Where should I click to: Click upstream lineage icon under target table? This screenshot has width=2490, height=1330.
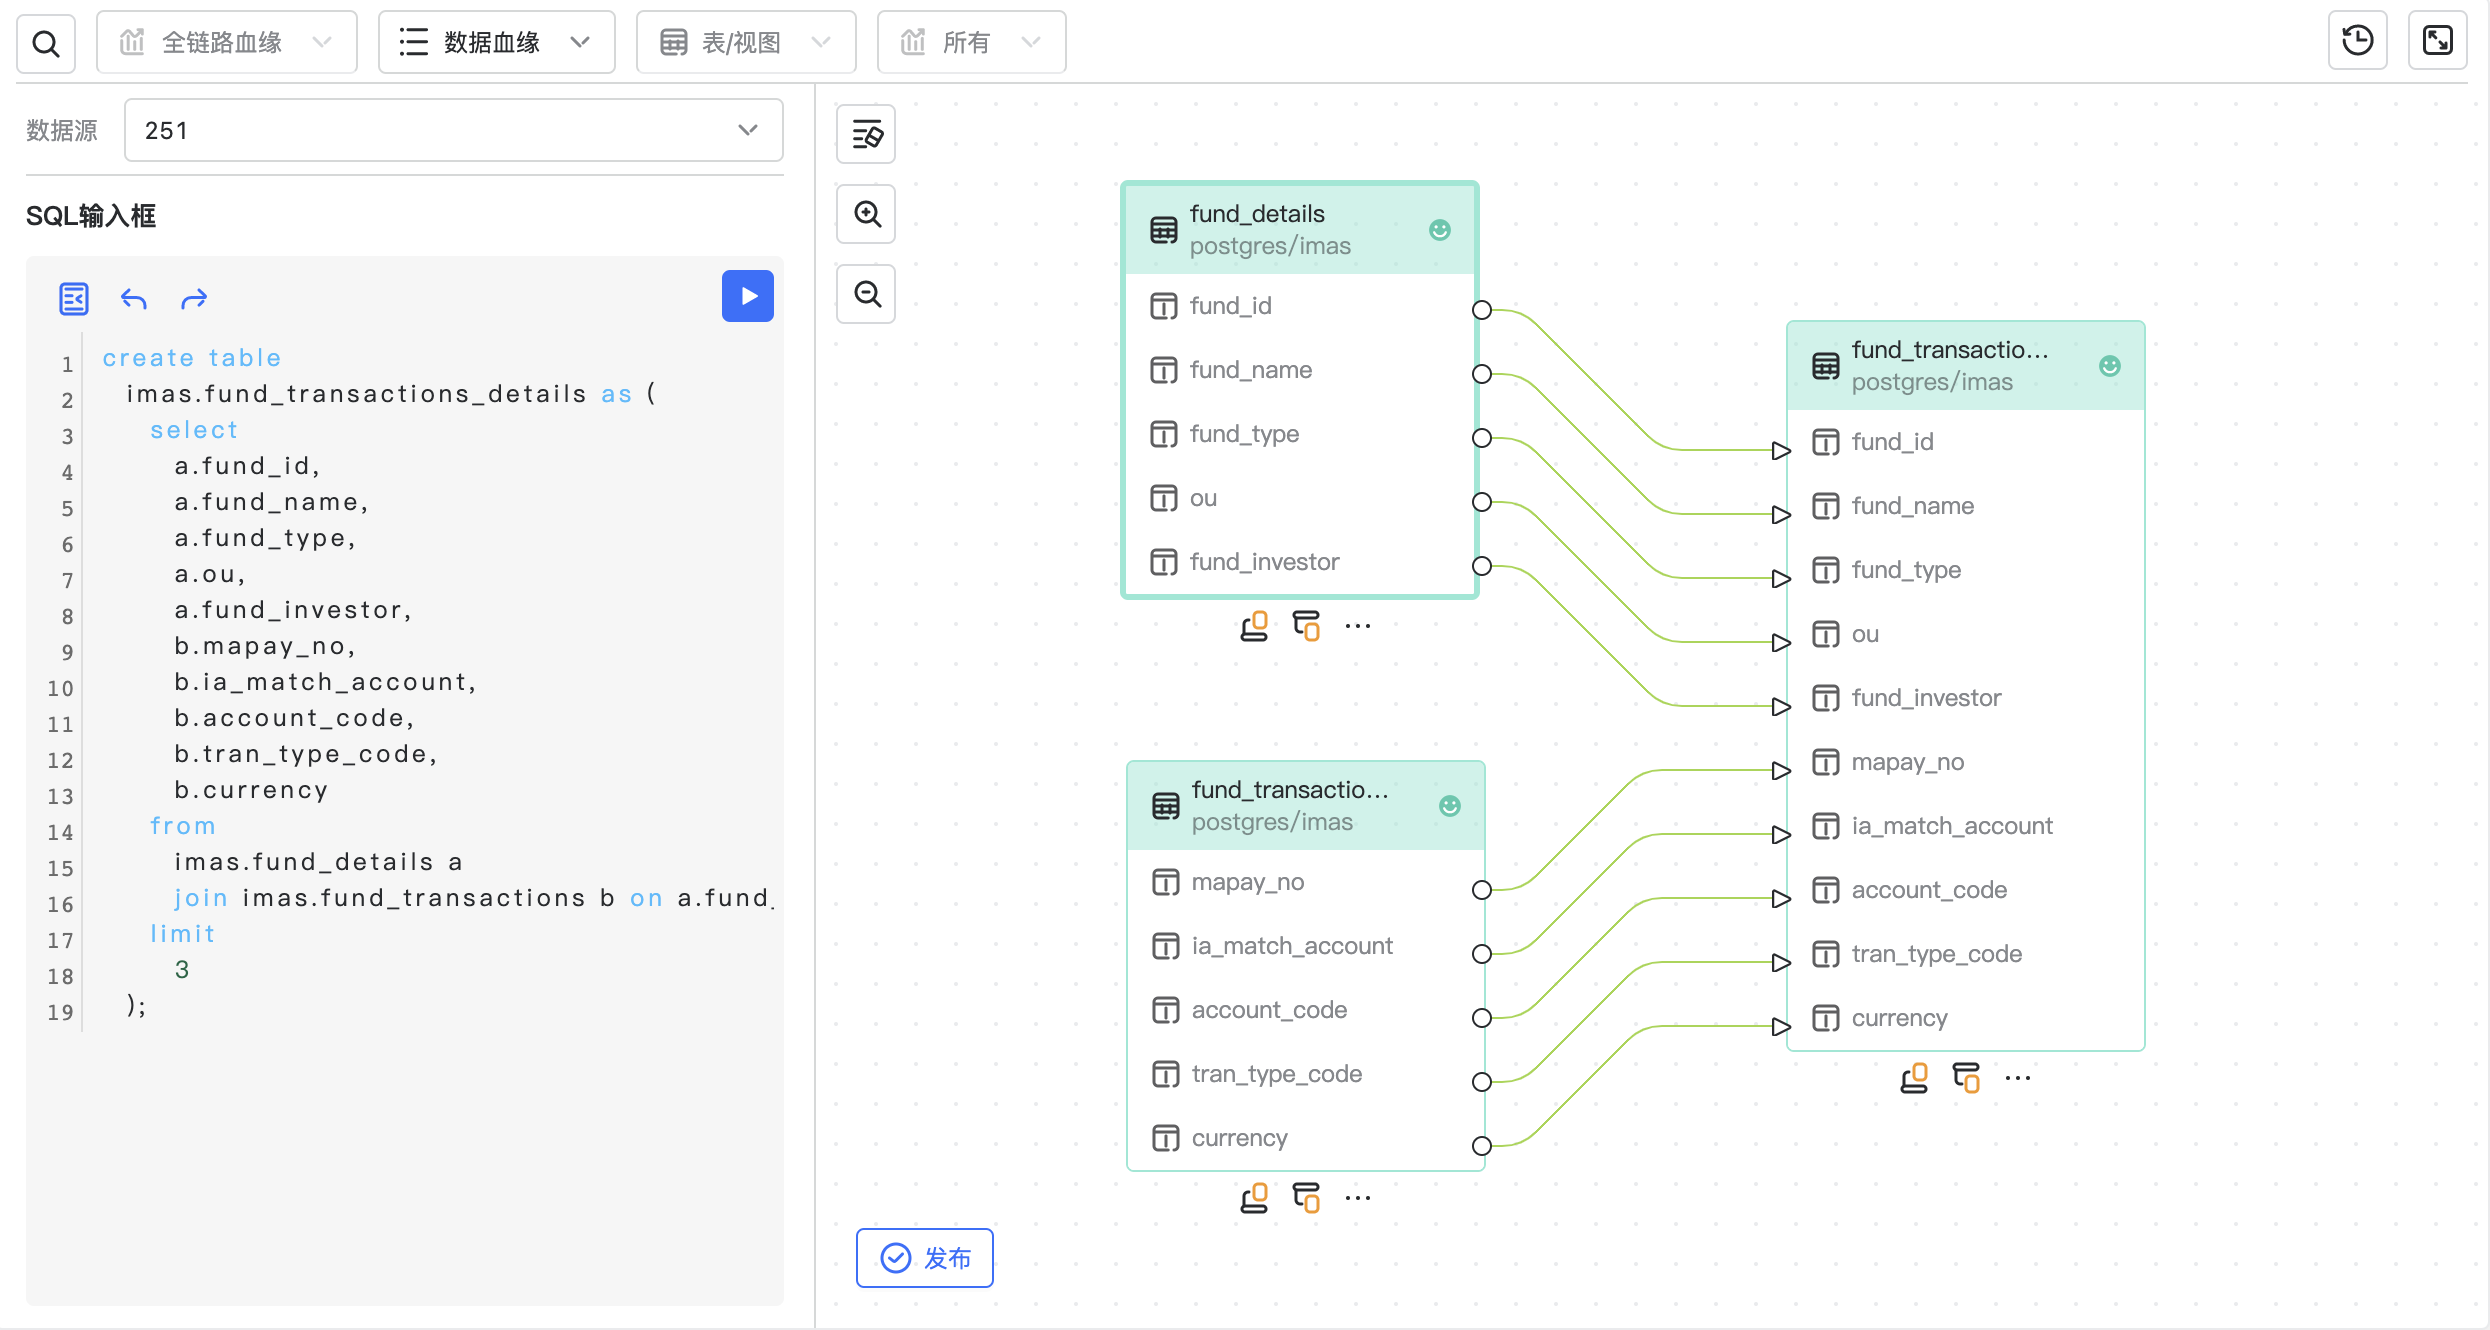pyautogui.click(x=1914, y=1078)
